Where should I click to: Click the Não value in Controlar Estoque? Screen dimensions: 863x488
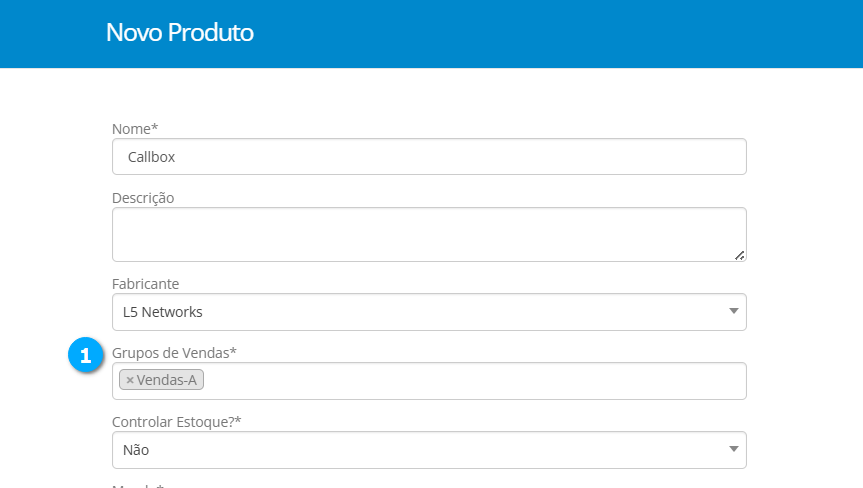[135, 450]
